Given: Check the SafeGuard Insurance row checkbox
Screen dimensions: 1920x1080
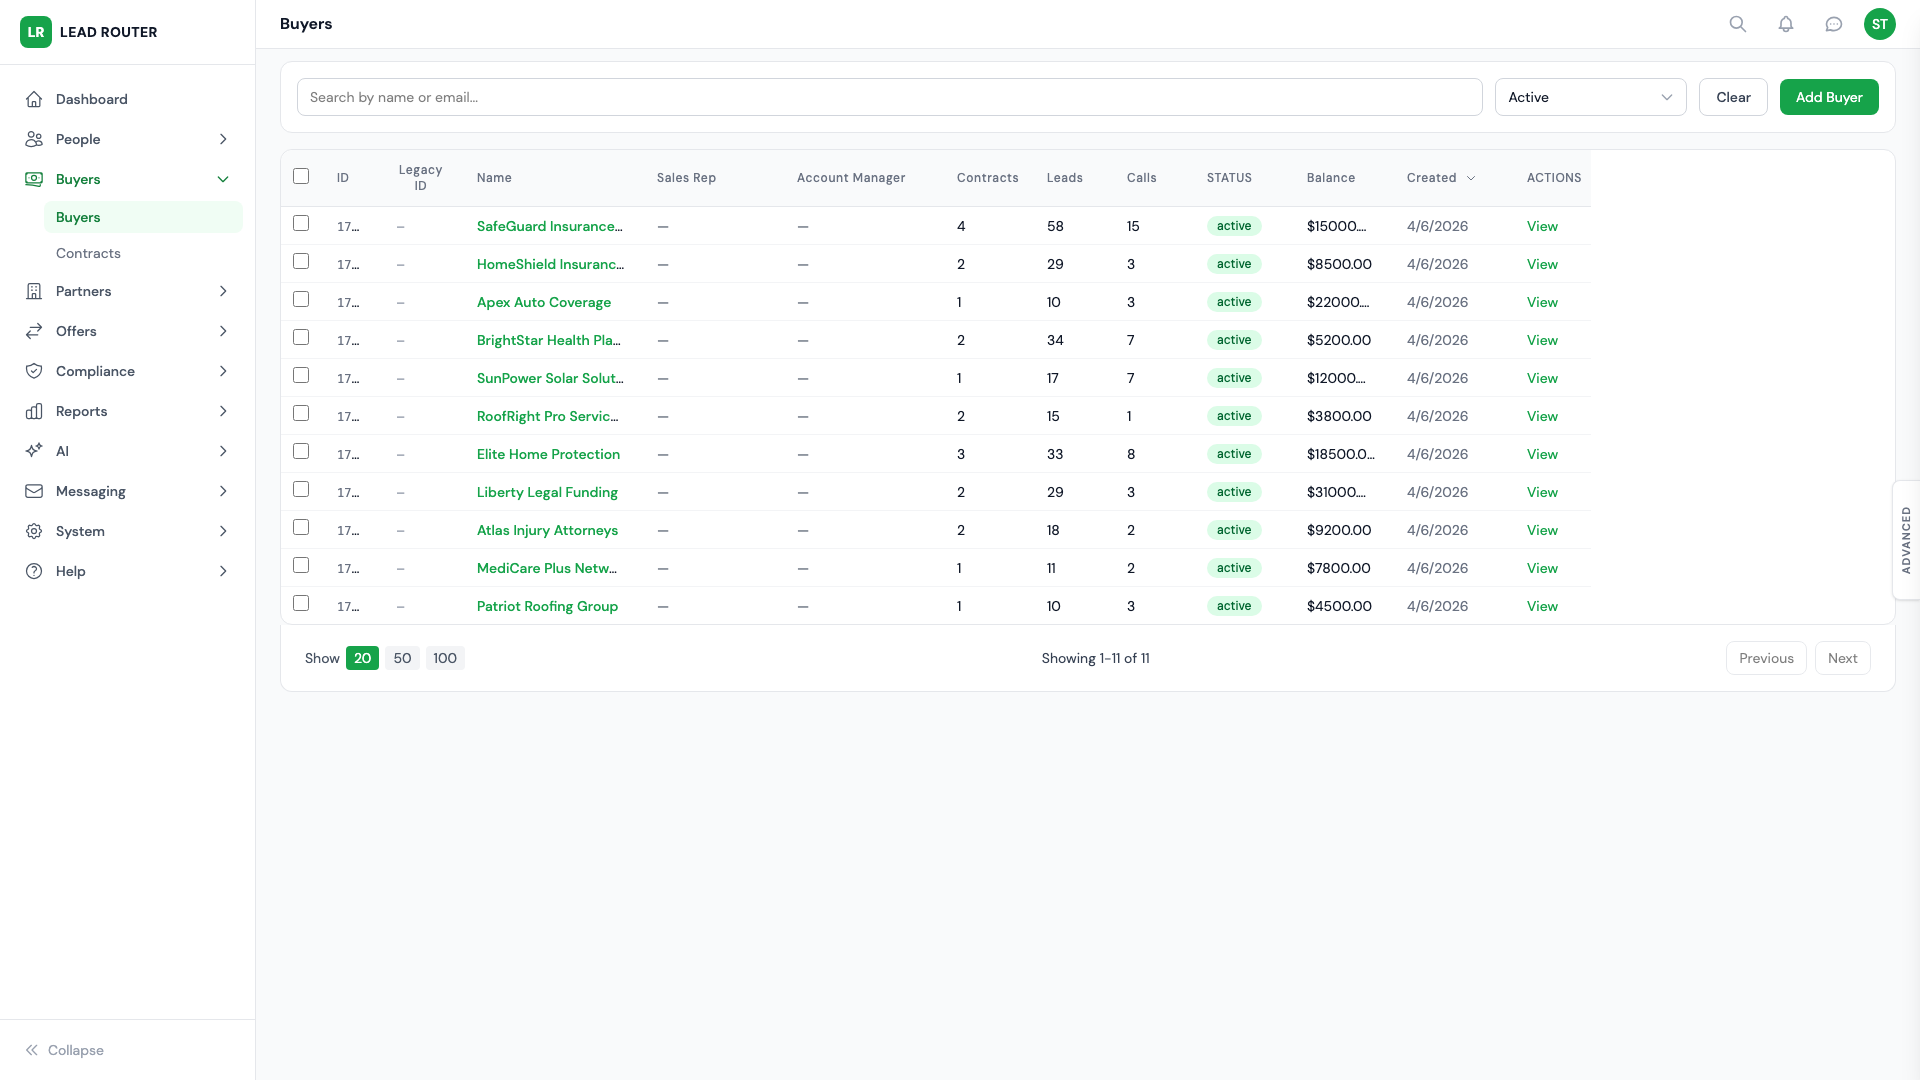Looking at the screenshot, I should coord(301,224).
